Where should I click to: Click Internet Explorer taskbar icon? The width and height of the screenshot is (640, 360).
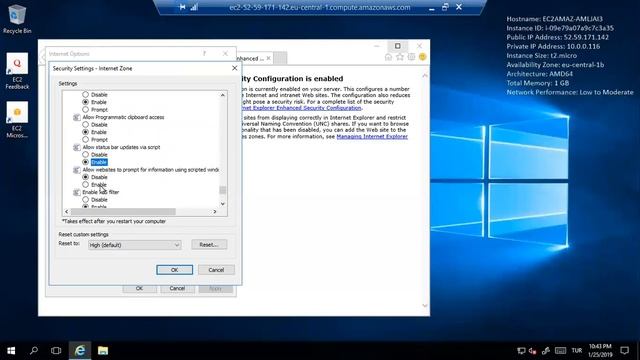click(80, 351)
